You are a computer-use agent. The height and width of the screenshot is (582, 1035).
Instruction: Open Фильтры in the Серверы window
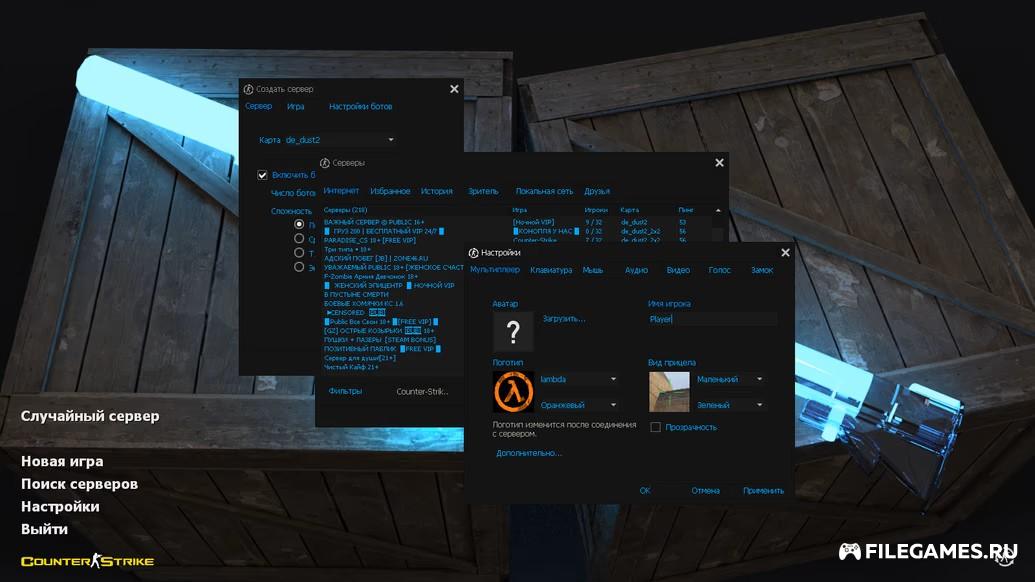[x=345, y=391]
